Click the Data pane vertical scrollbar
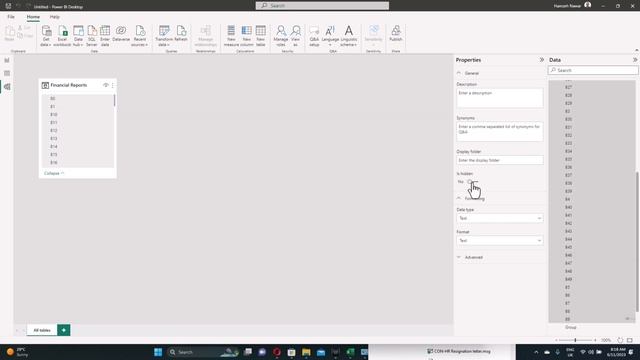This screenshot has height=360, width=640. (637, 241)
